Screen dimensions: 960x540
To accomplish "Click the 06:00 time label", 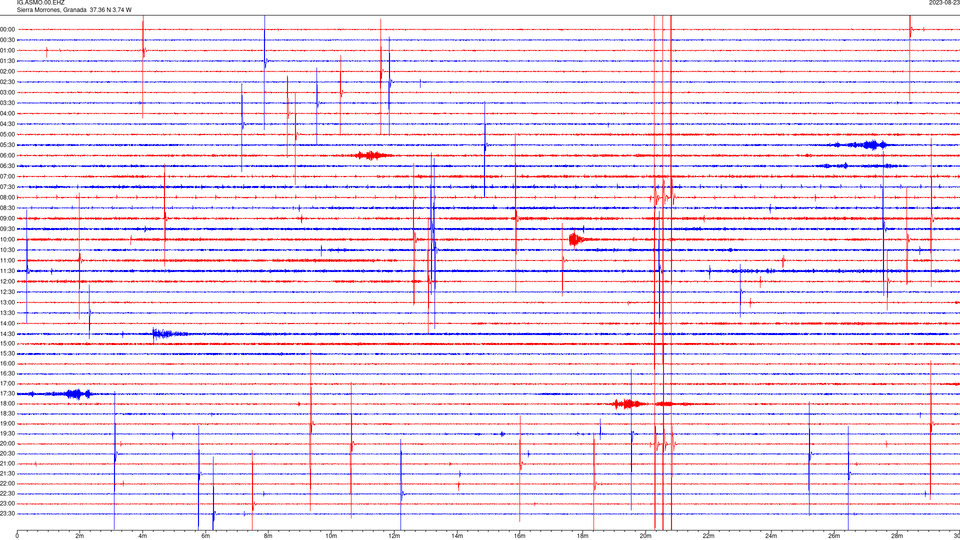I will point(8,156).
